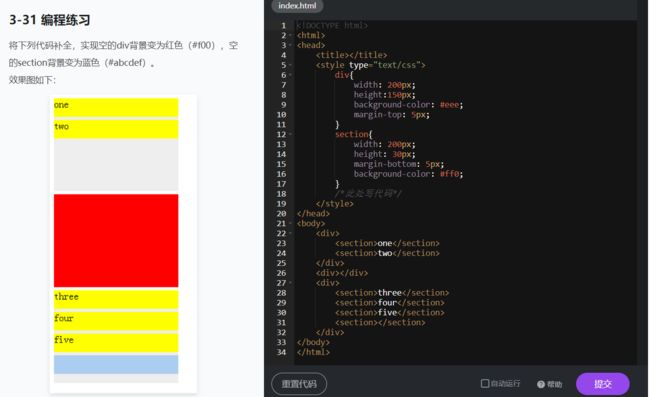Screen dimensions: 650x397
Task: Fold the section CSS rule on line 12
Action: pyautogui.click(x=290, y=134)
